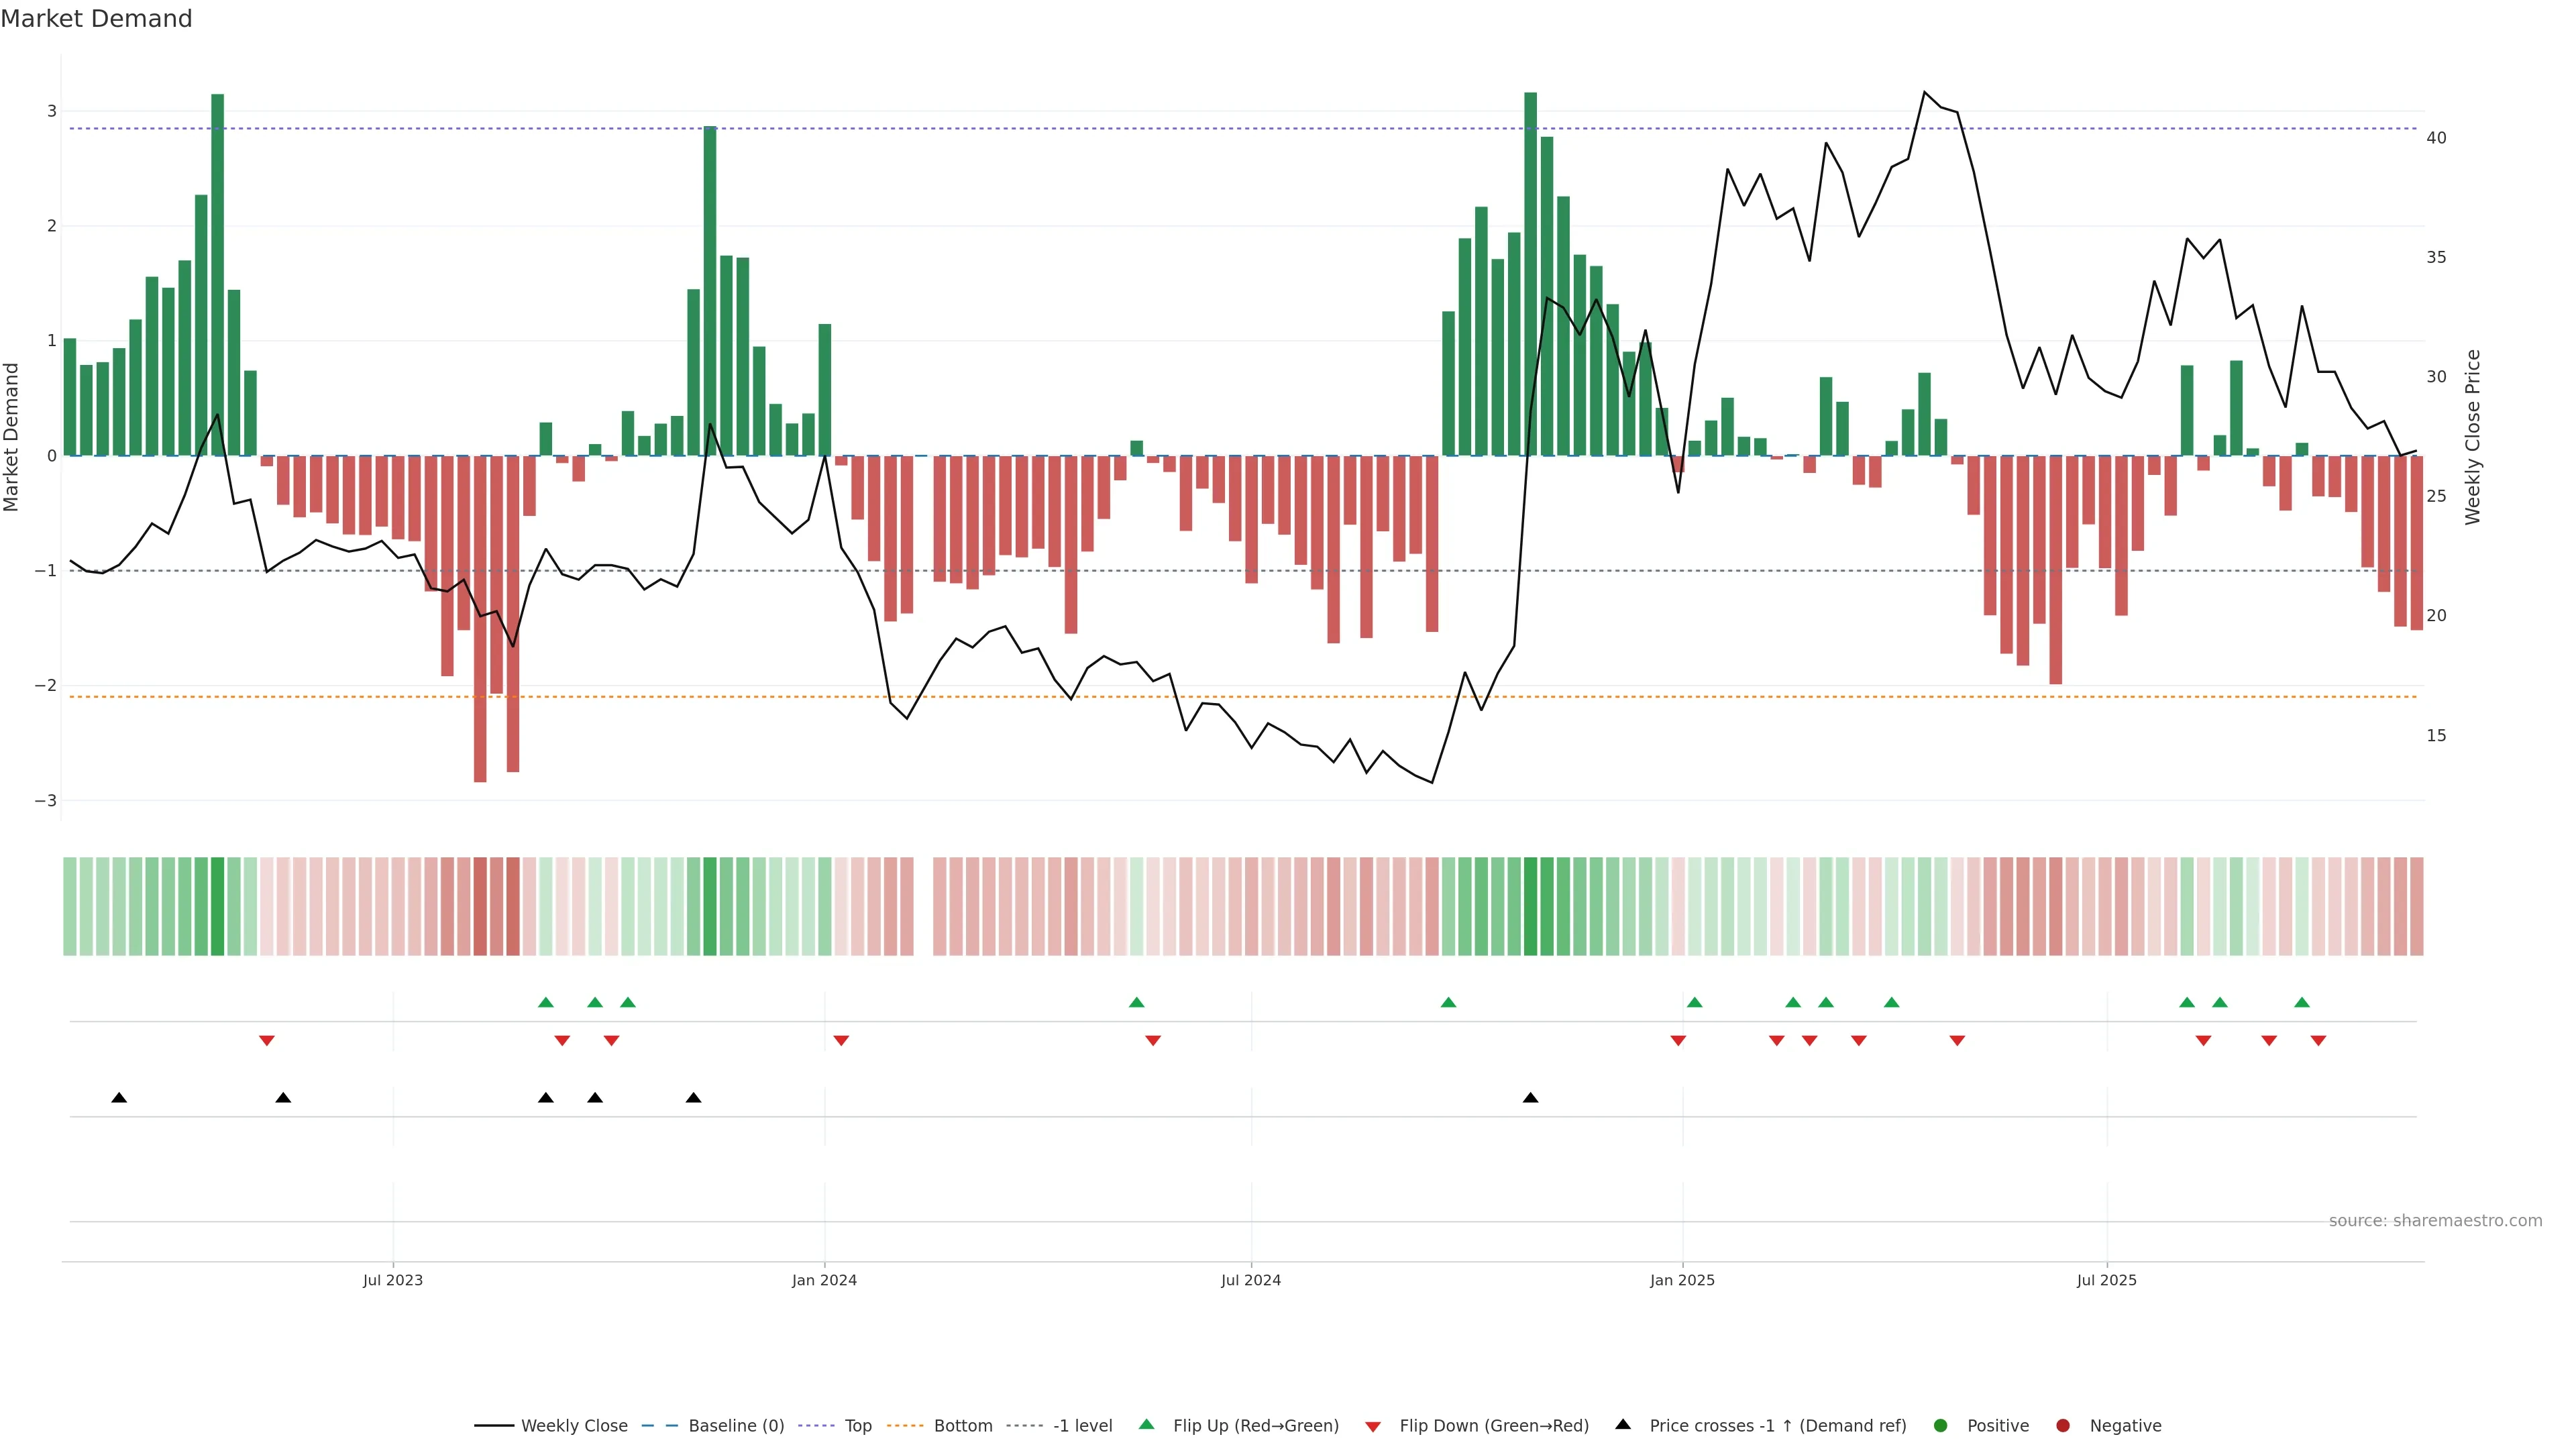Click the white gap in the heatmap strip

click(x=923, y=906)
